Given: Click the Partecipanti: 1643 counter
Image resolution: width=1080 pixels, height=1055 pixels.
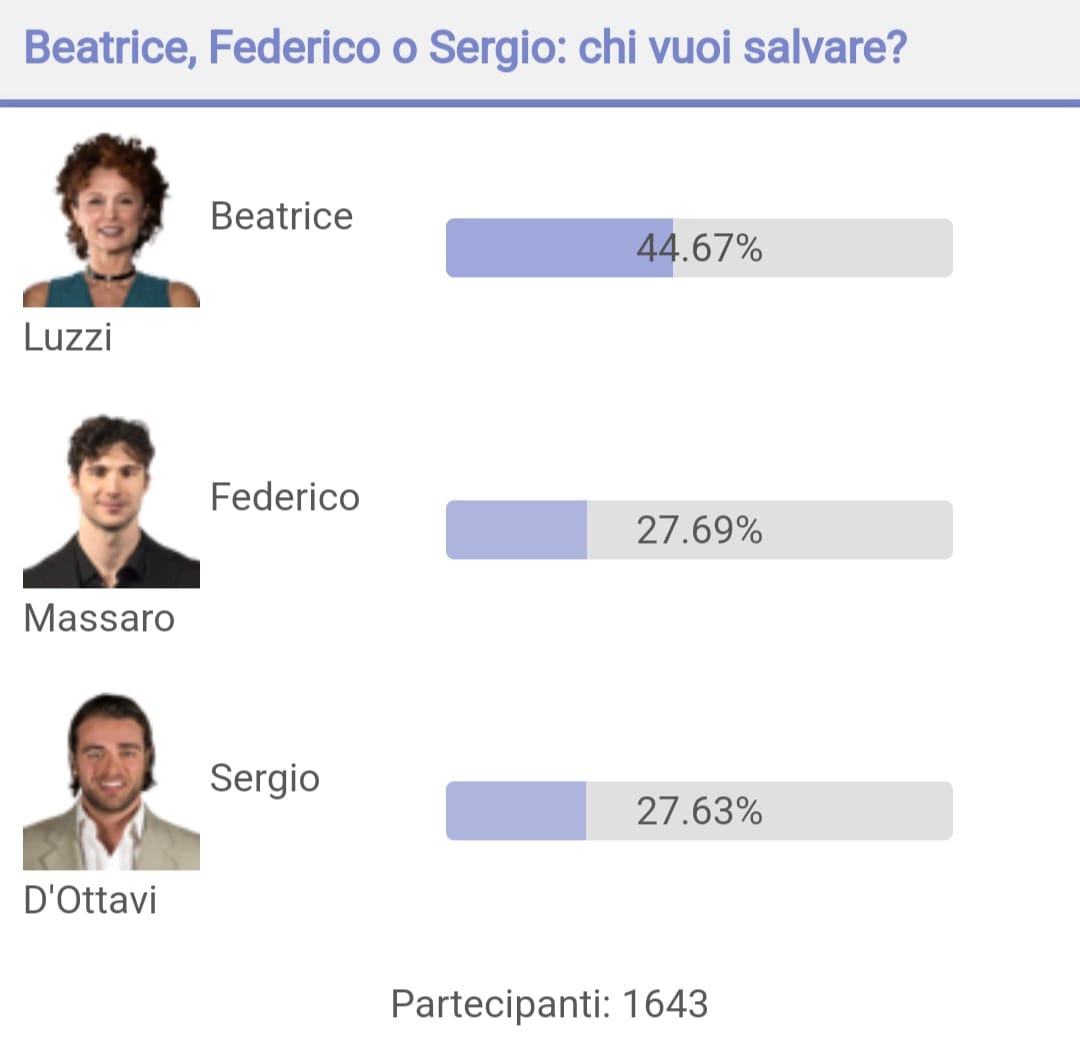Looking at the screenshot, I should (x=550, y=1004).
